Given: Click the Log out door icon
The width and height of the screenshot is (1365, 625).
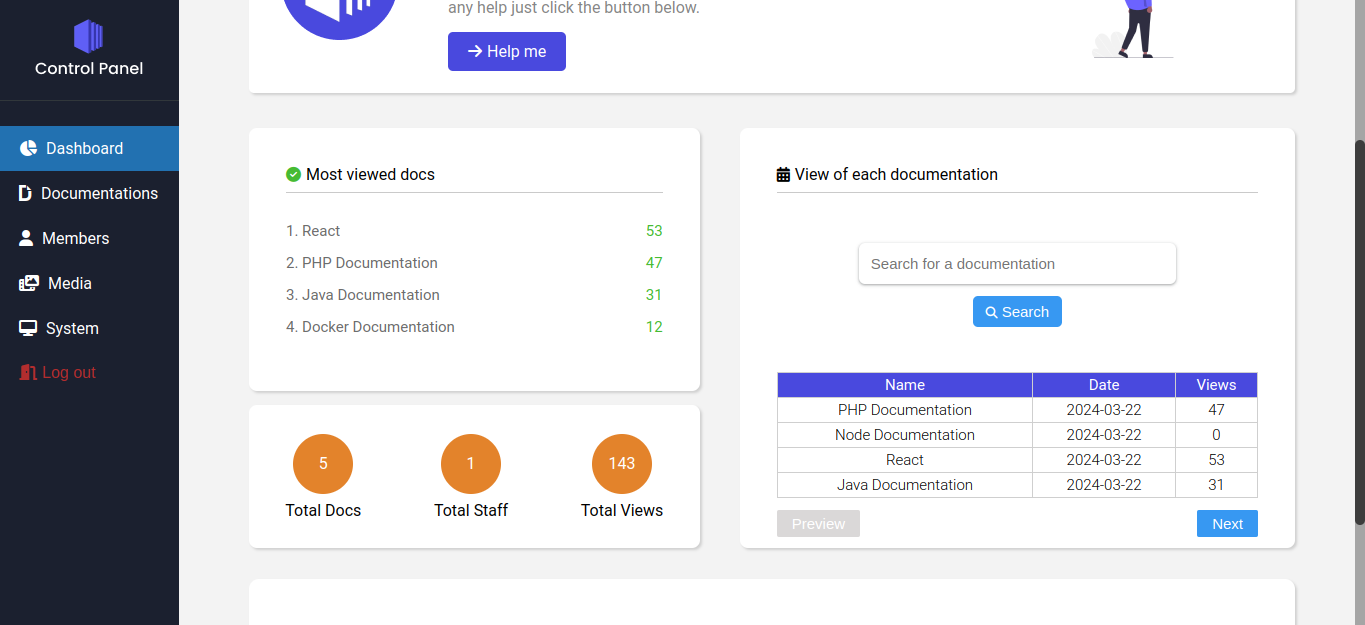Looking at the screenshot, I should [28, 372].
